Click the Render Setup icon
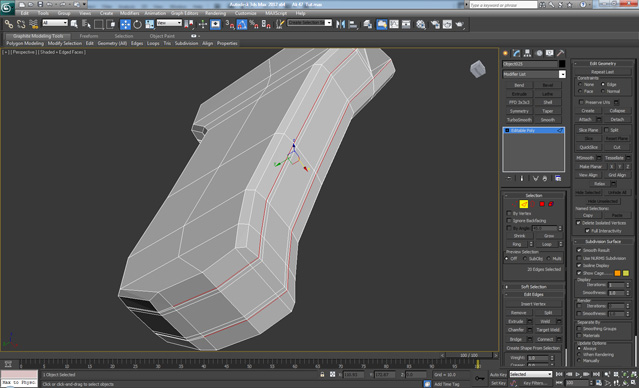The width and height of the screenshot is (639, 388). (436, 24)
